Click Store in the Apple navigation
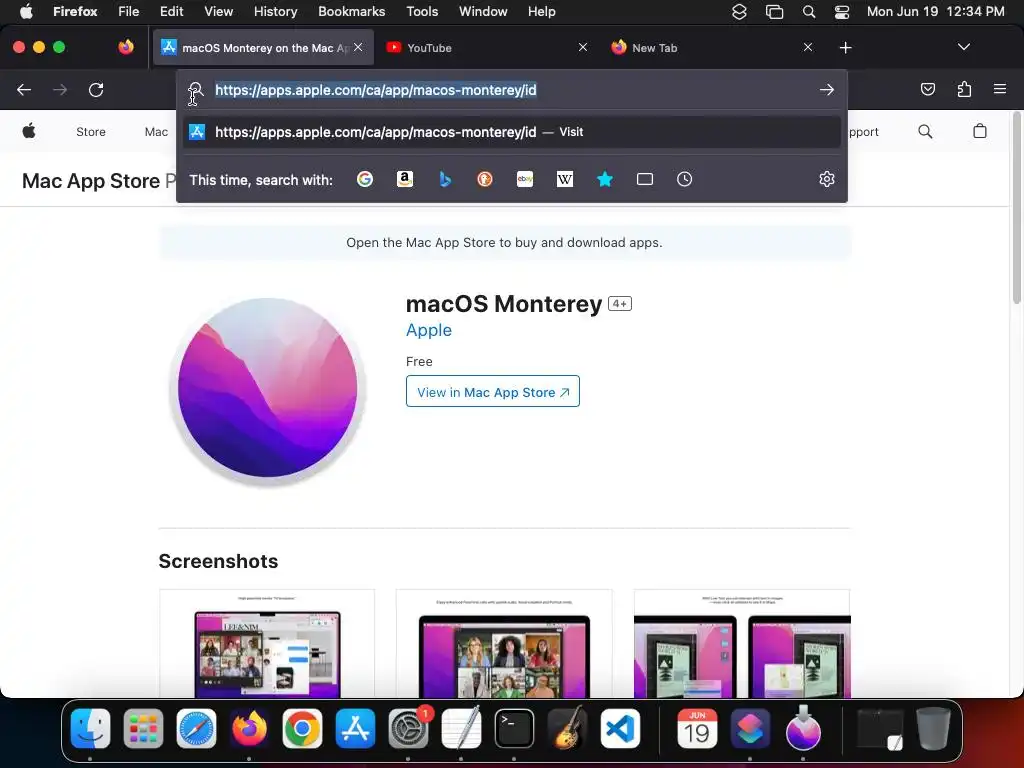Image resolution: width=1024 pixels, height=768 pixels. pyautogui.click(x=91, y=132)
